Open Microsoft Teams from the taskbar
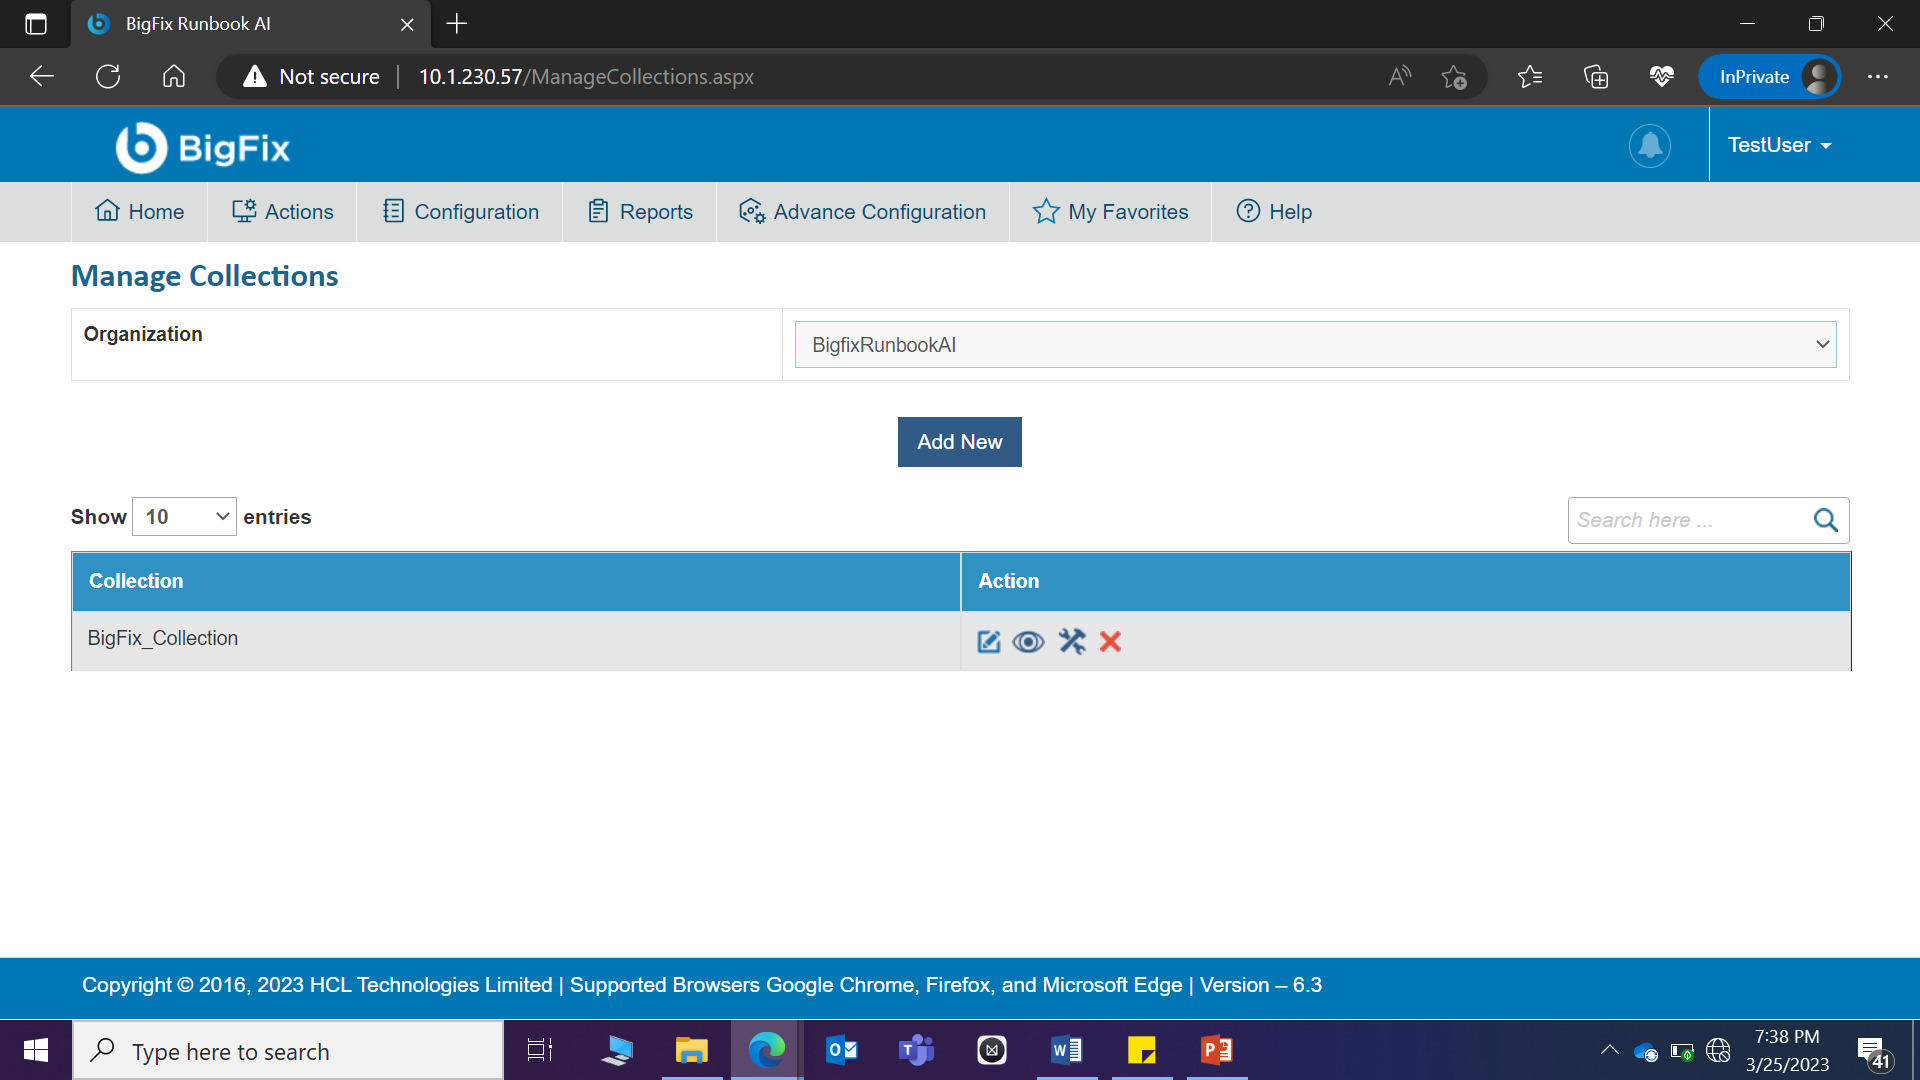Image resolution: width=1920 pixels, height=1080 pixels. (x=916, y=1051)
